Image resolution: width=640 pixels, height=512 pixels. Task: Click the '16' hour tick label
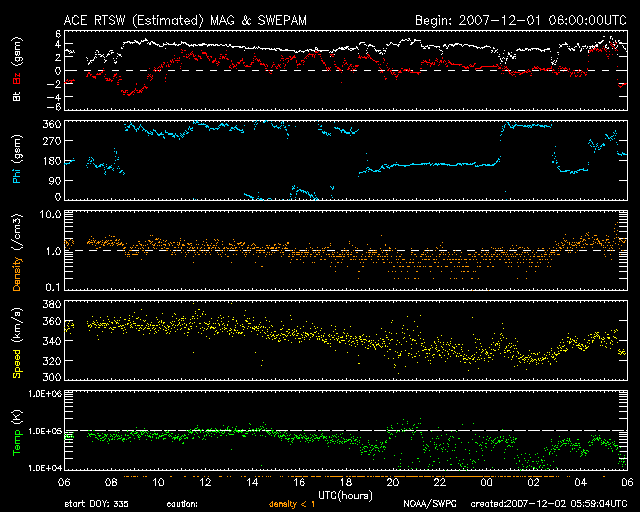point(299,482)
